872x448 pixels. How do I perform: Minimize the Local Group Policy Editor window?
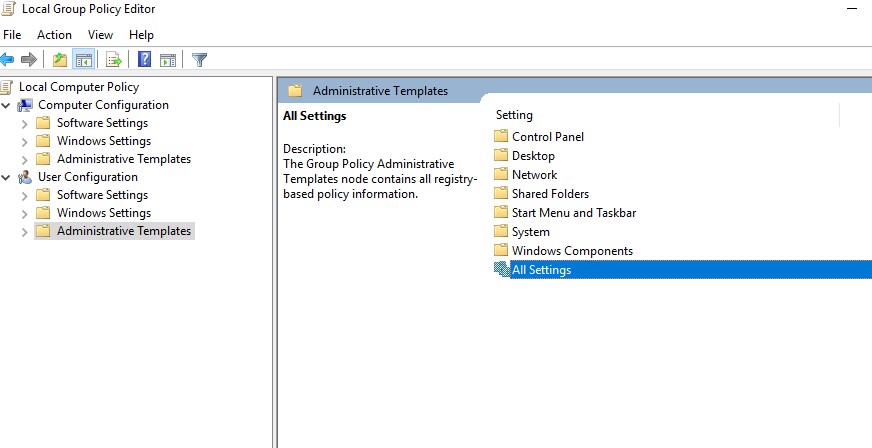point(851,9)
